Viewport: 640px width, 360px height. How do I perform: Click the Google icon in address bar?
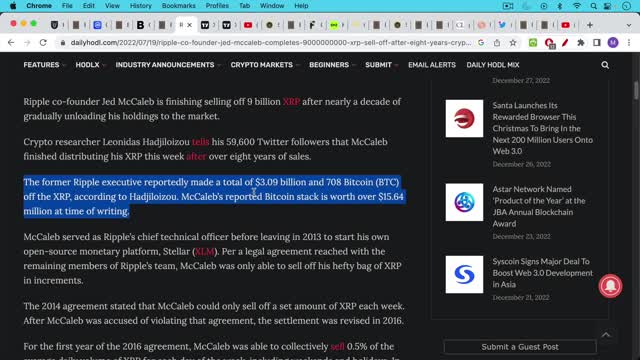pyautogui.click(x=481, y=42)
